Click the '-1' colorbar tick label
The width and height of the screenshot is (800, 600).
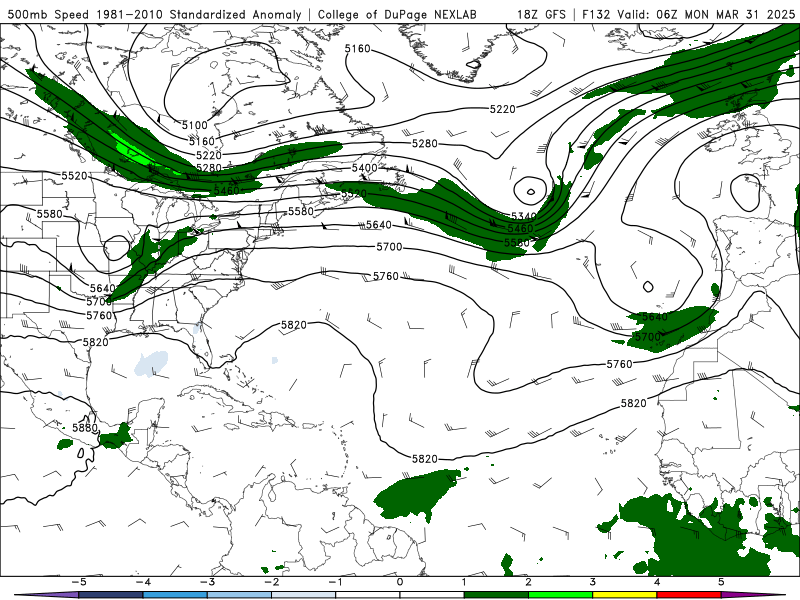pyautogui.click(x=336, y=582)
